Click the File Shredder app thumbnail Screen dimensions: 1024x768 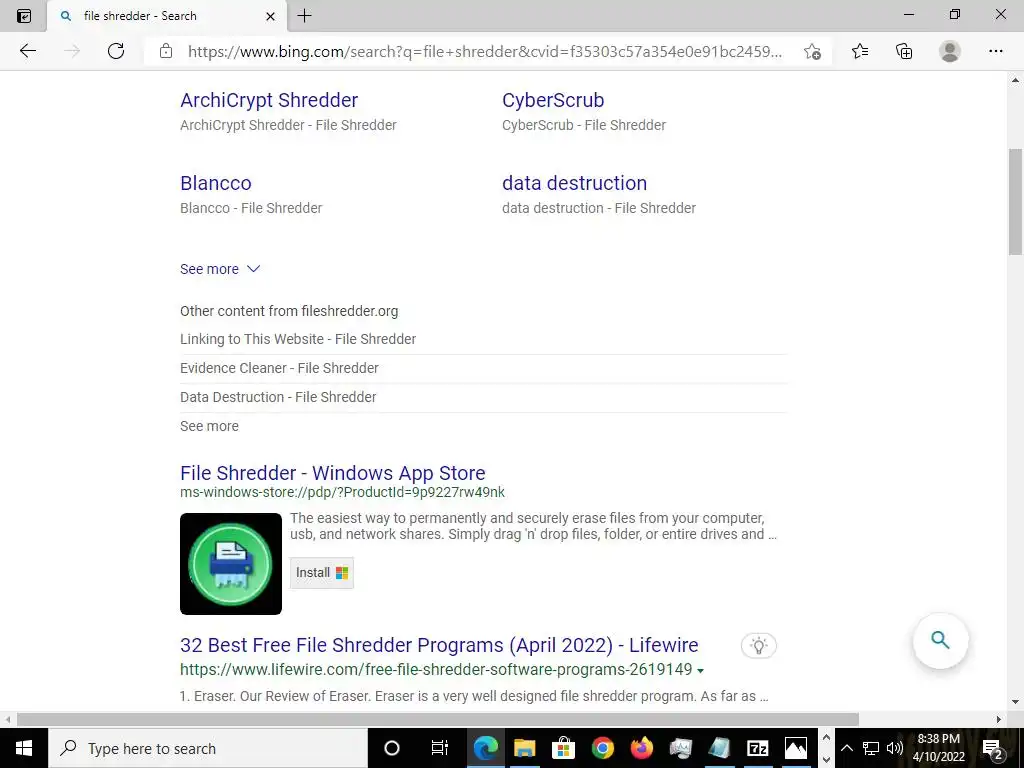pos(231,564)
